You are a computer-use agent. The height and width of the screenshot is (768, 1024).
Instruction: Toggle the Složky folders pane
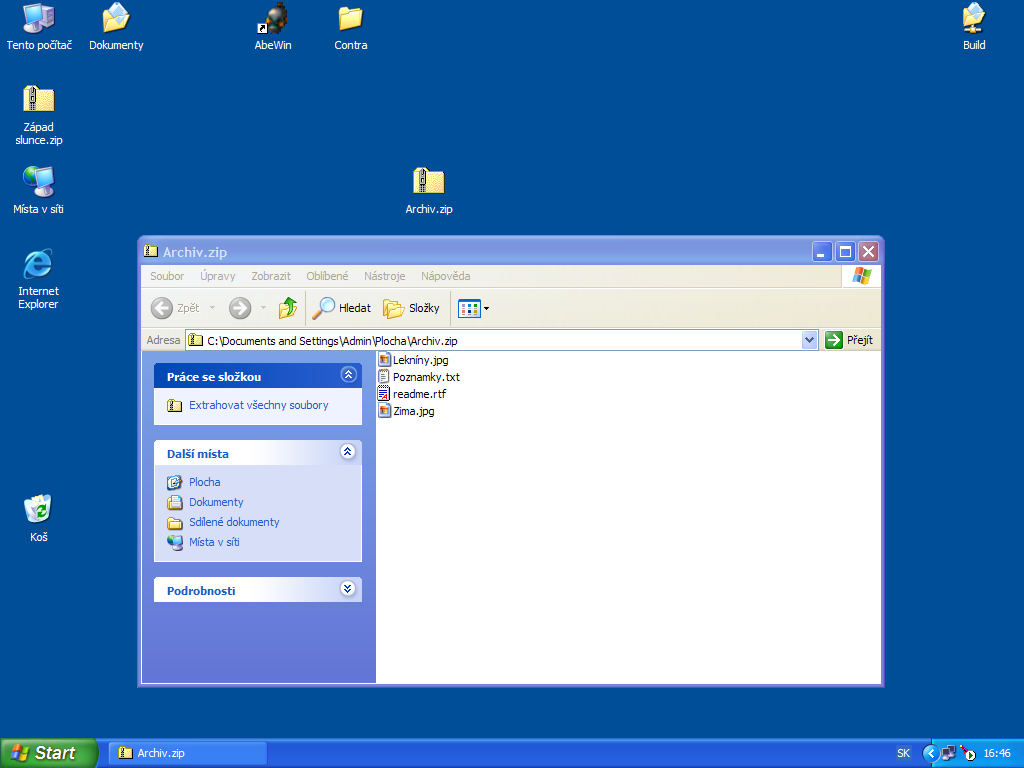(412, 308)
